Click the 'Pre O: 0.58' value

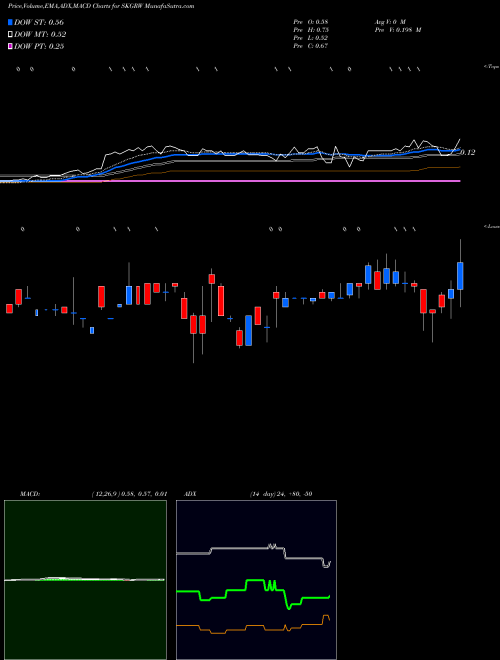pyautogui.click(x=311, y=21)
